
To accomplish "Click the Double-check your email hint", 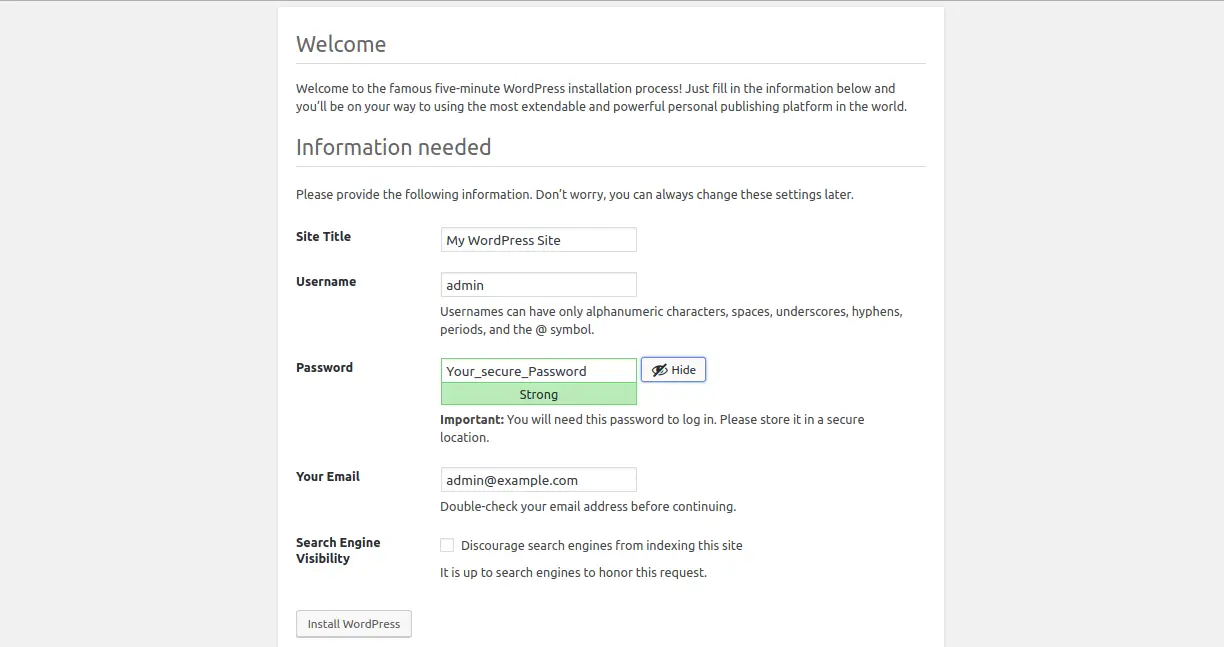I will [588, 507].
